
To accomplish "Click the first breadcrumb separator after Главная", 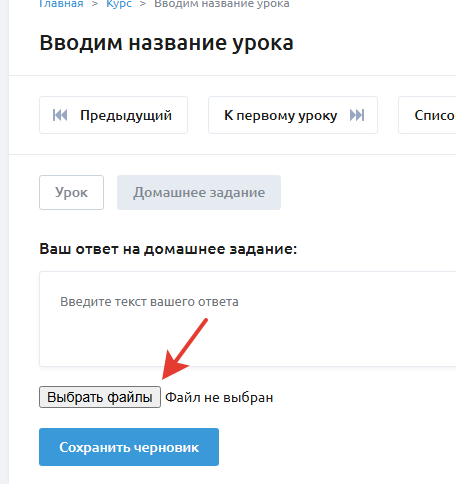I will [95, 4].
